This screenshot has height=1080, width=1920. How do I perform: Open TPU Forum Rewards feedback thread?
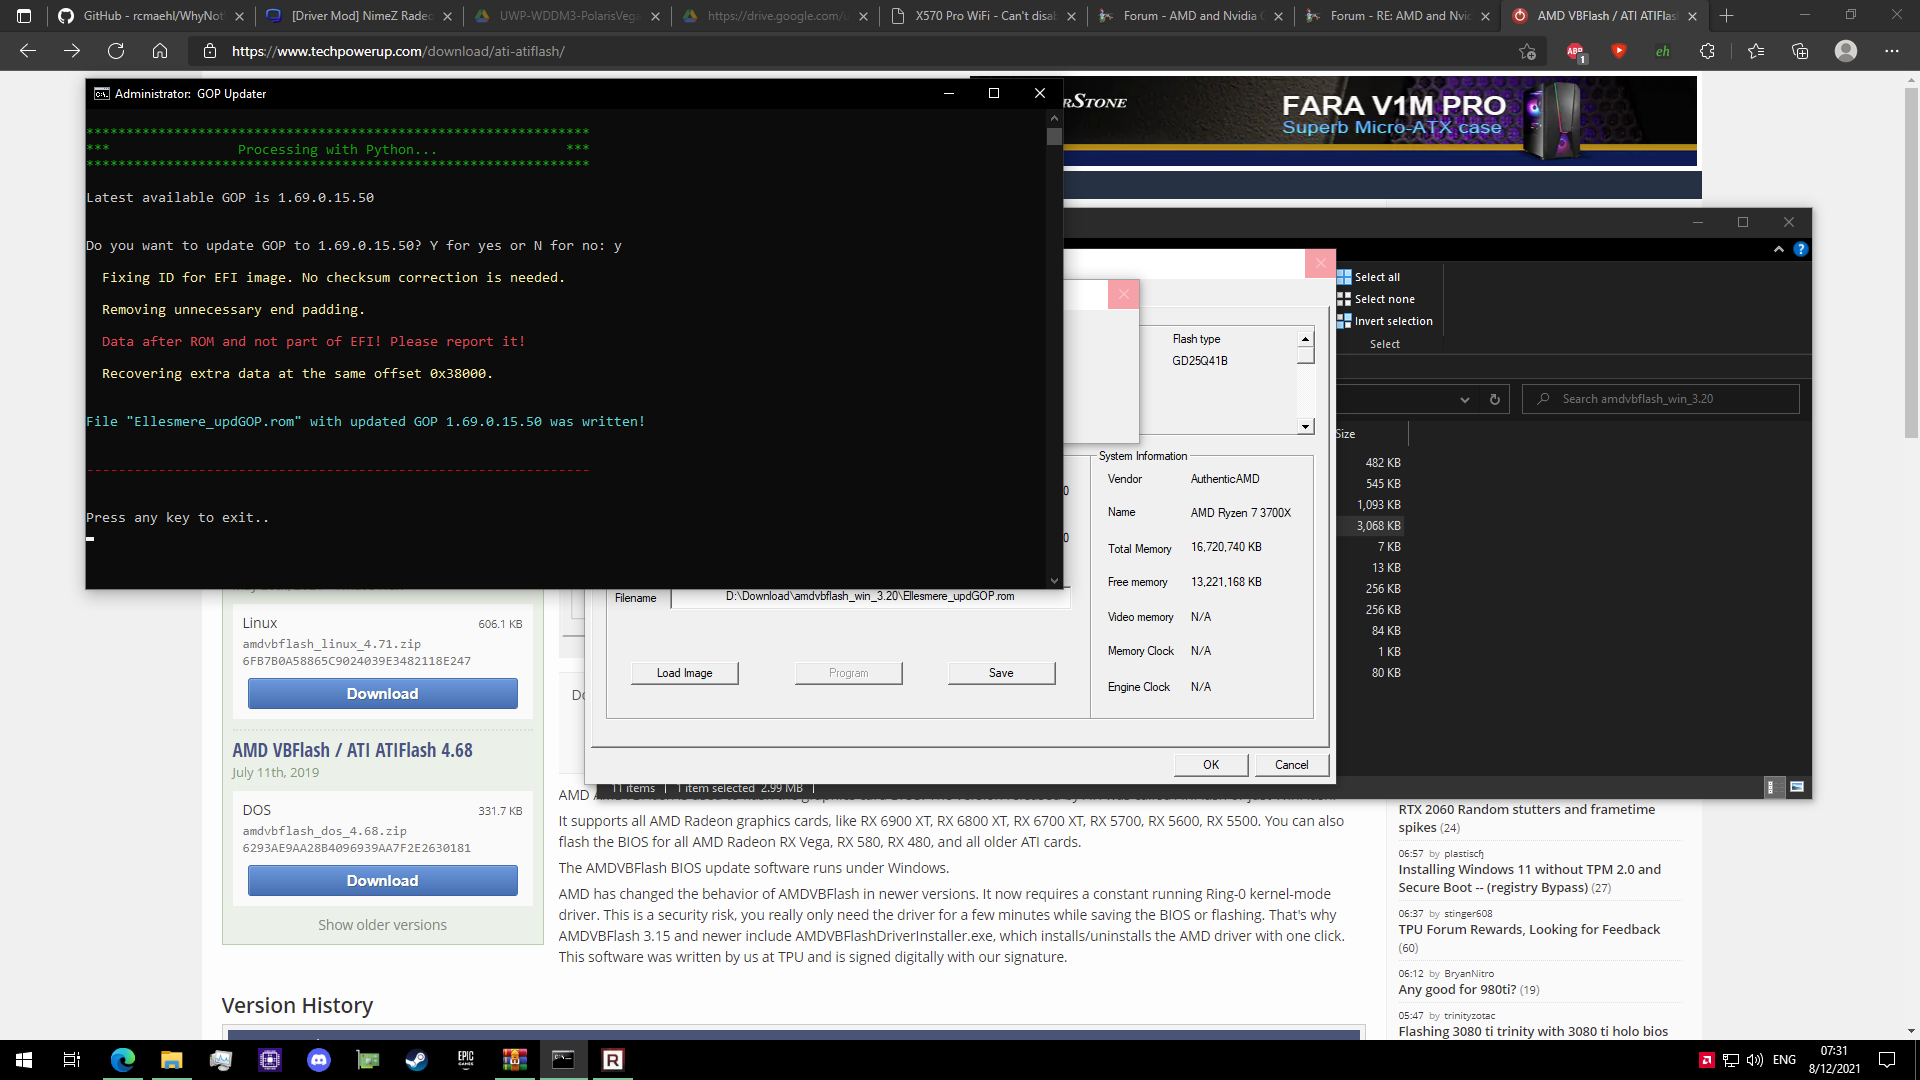click(x=1529, y=930)
